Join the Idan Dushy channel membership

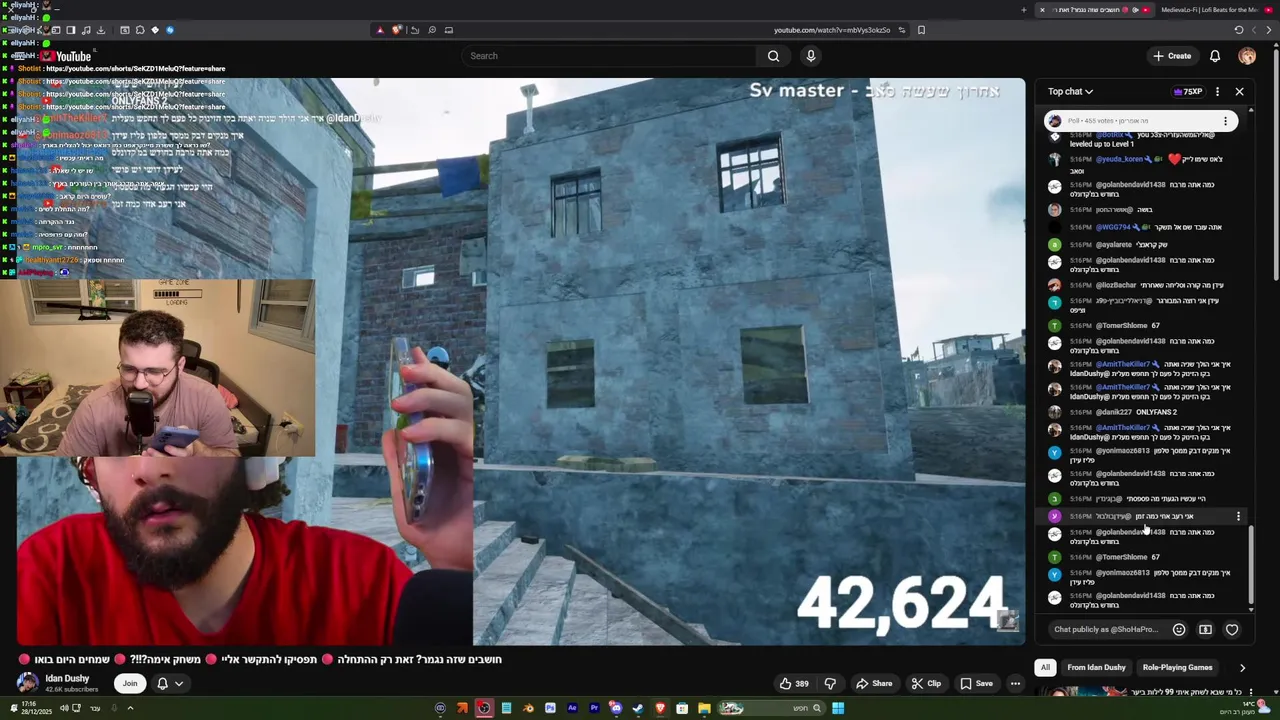(x=130, y=684)
